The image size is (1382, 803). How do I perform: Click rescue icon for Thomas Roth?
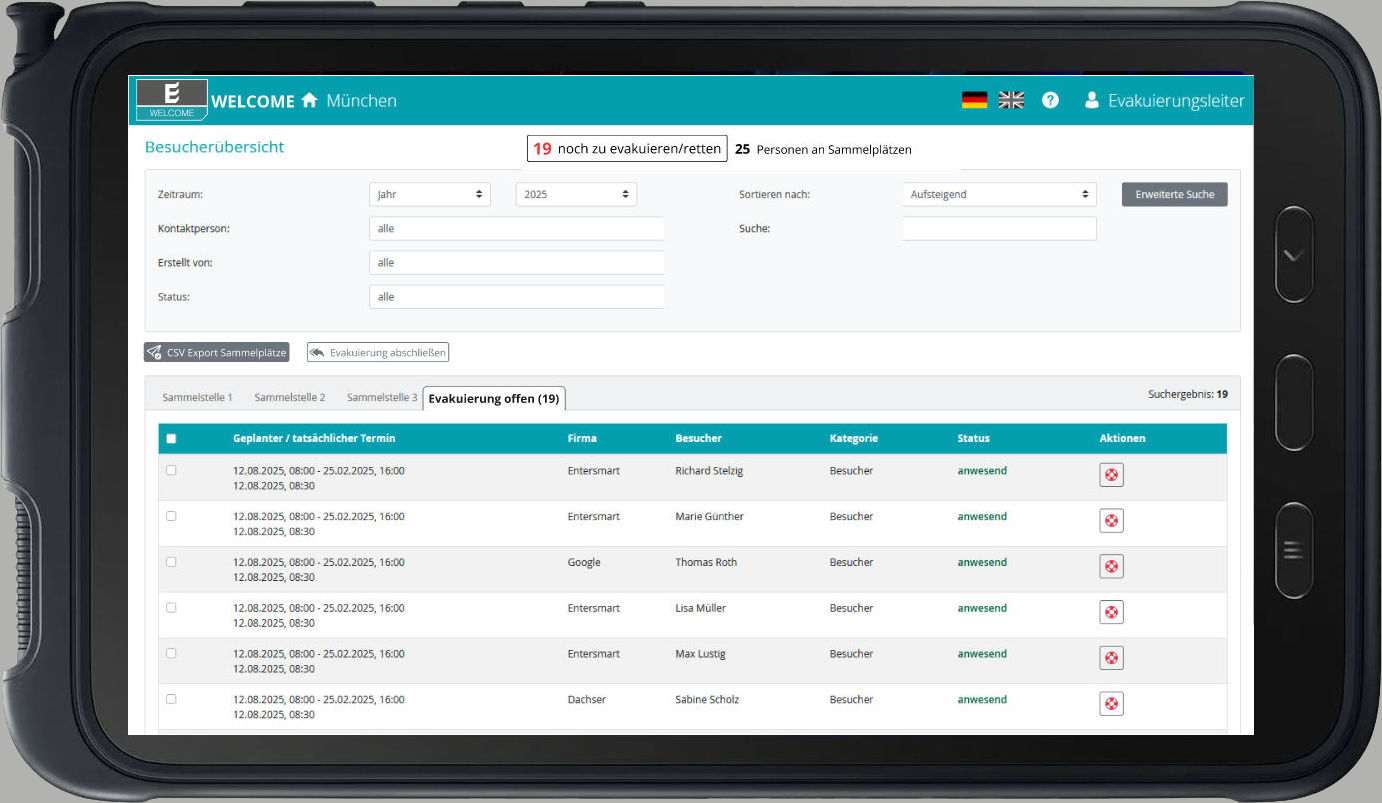click(x=1111, y=567)
